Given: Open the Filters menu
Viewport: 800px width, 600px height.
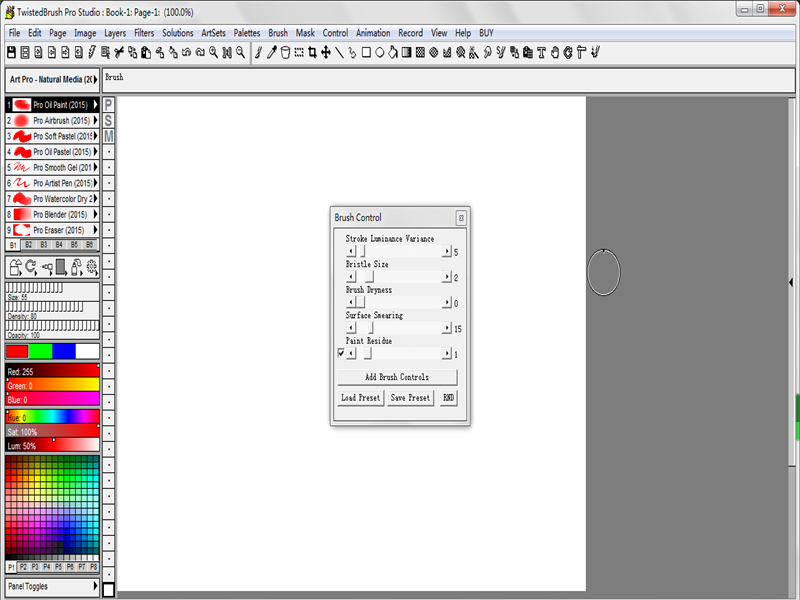Looking at the screenshot, I should pos(144,33).
